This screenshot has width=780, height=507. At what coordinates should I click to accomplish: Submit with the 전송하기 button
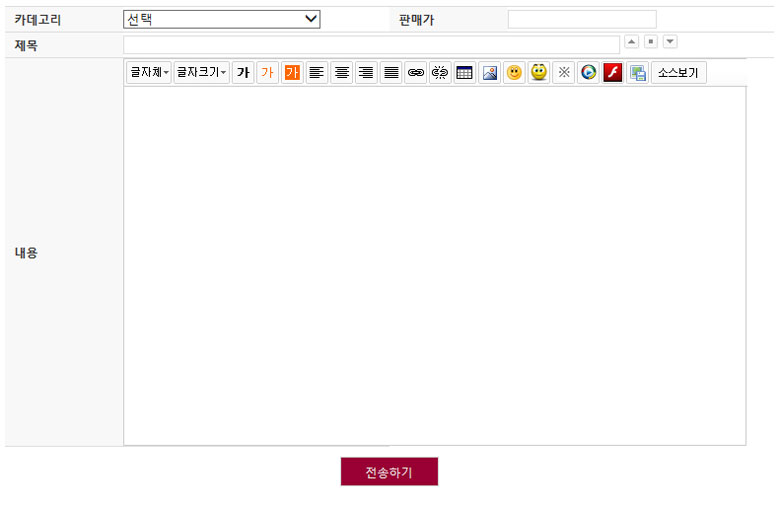pyautogui.click(x=389, y=472)
